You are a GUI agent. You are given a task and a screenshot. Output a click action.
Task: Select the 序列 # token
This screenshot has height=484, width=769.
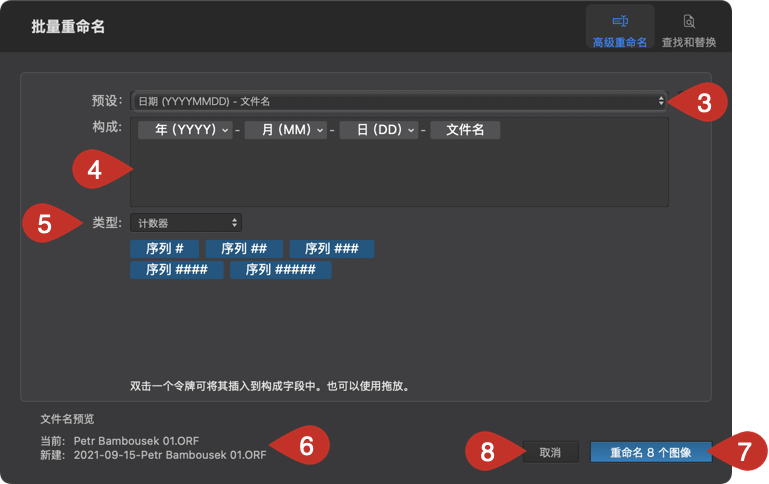(164, 249)
